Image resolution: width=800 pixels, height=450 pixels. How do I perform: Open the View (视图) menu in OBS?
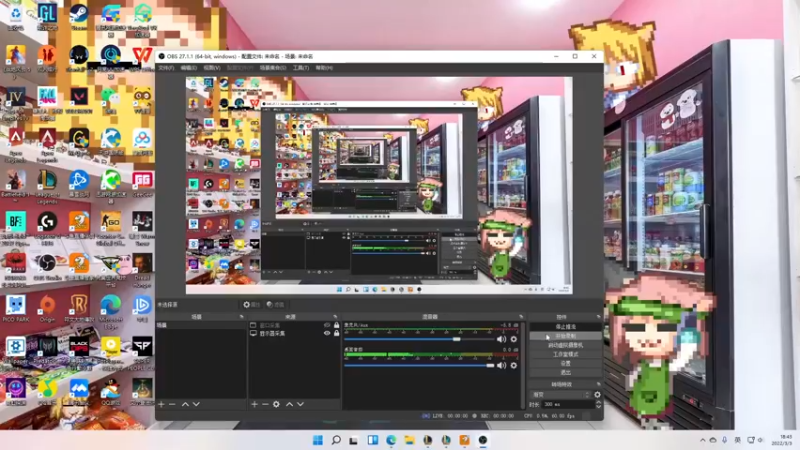click(212, 68)
